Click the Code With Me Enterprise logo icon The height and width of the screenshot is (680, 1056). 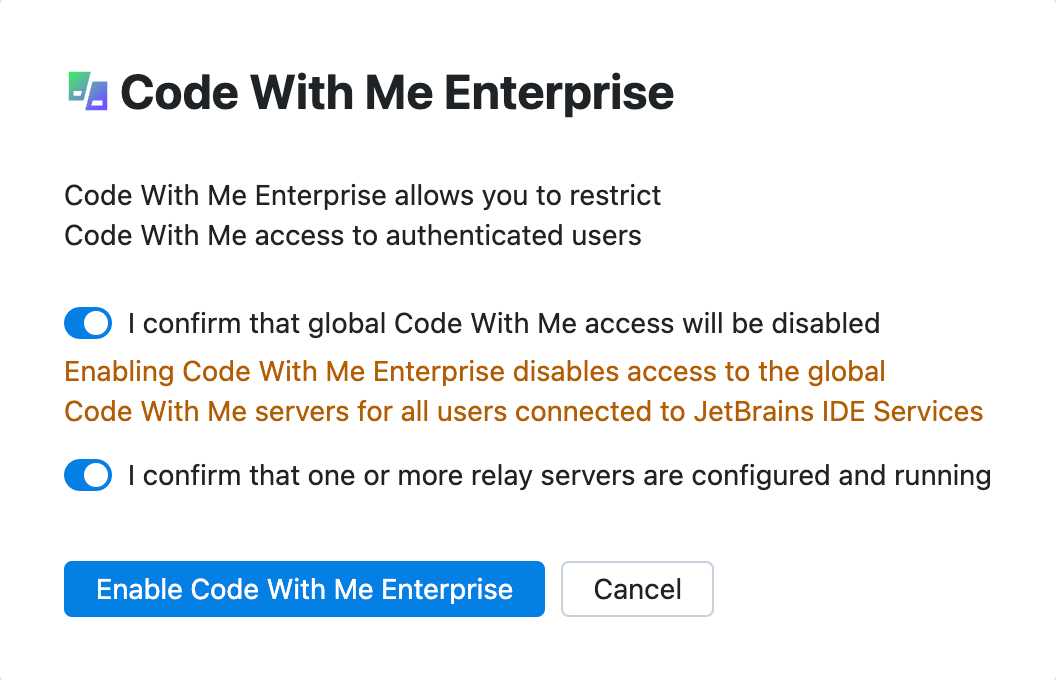(87, 91)
